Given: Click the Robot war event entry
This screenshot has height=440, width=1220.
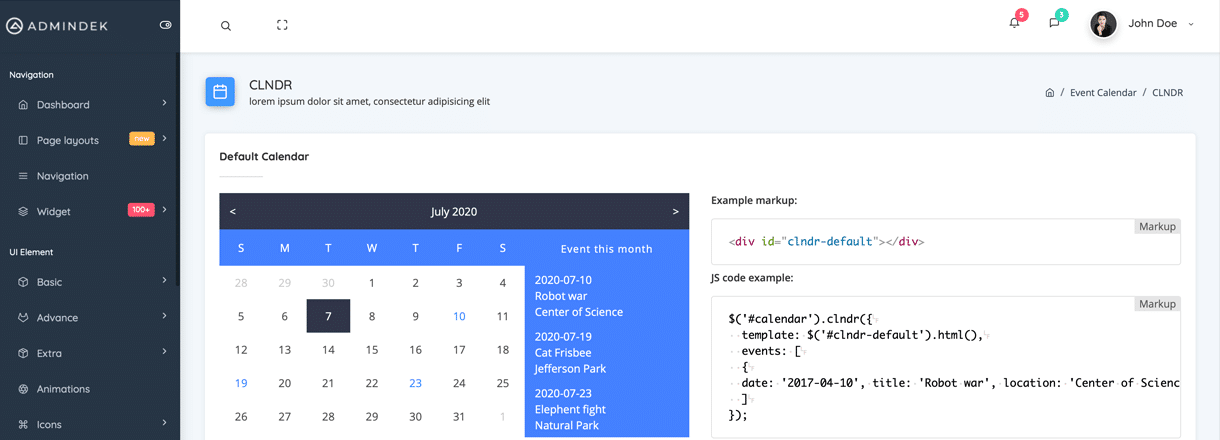Looking at the screenshot, I should tap(579, 296).
